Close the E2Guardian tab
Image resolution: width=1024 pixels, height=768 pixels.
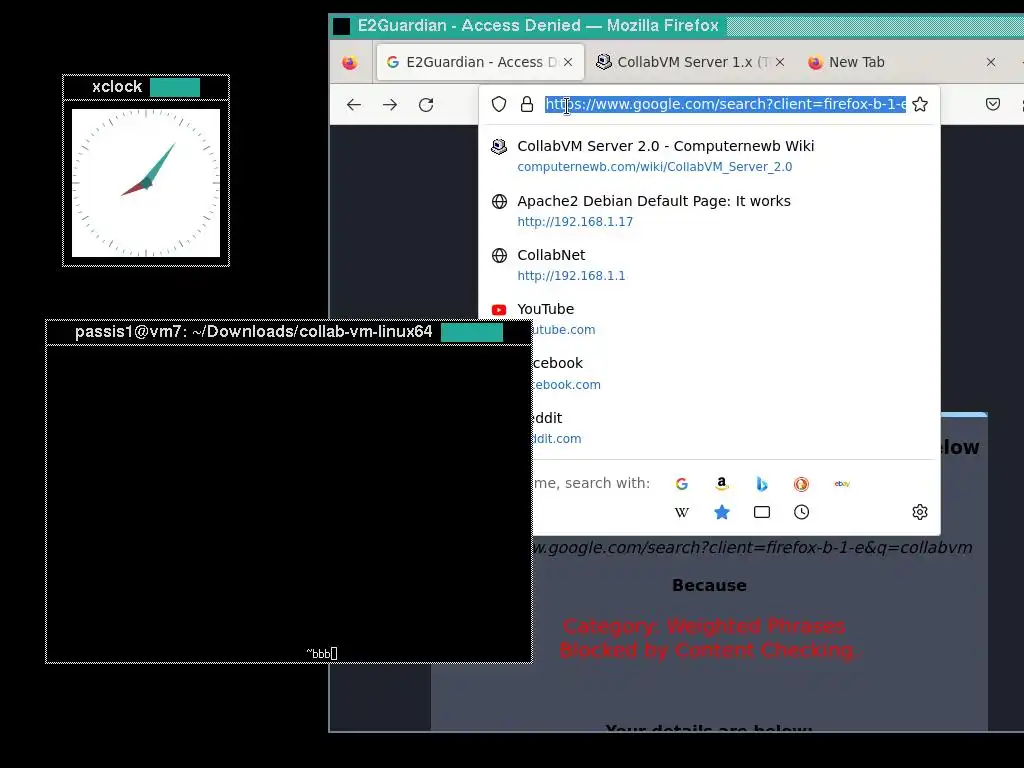click(568, 62)
